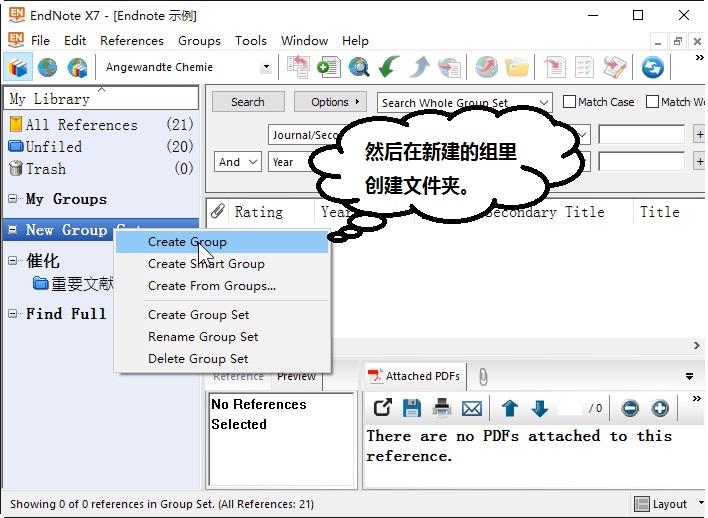Click the Search button

point(248,102)
